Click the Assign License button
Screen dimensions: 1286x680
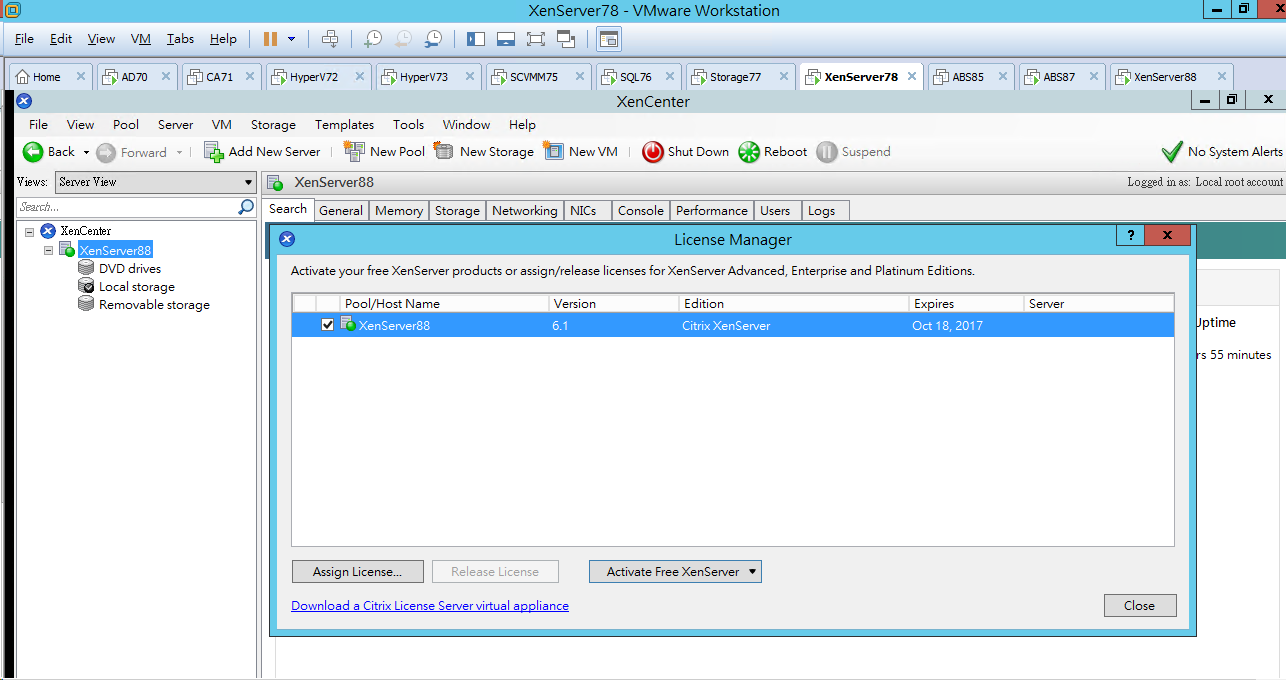point(357,572)
